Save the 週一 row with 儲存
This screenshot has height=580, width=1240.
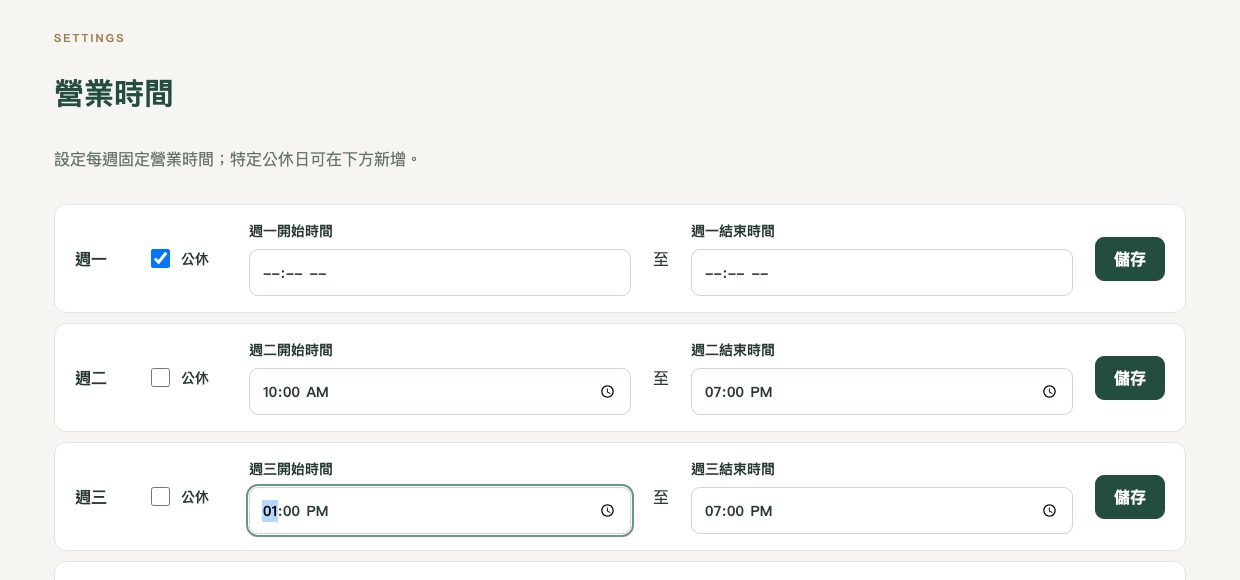coord(1130,259)
